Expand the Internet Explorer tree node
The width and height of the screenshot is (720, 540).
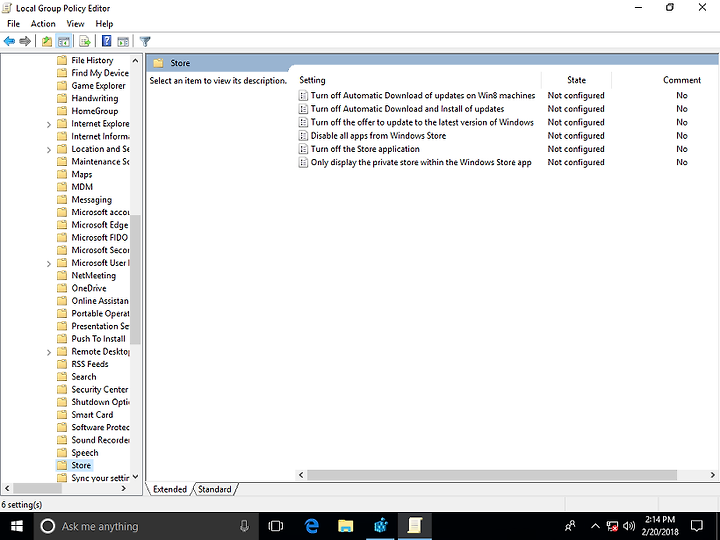pyautogui.click(x=49, y=124)
